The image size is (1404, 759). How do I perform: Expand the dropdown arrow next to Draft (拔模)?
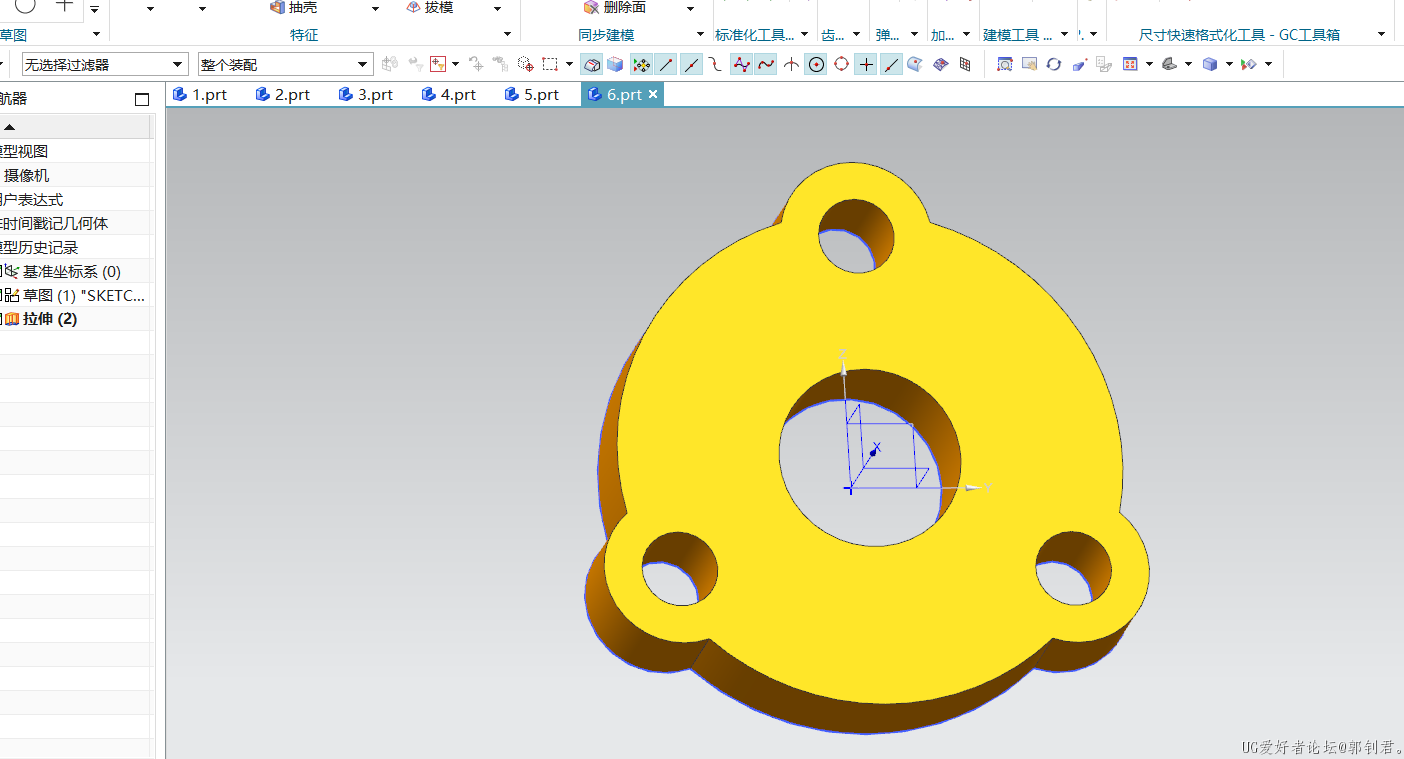(497, 9)
